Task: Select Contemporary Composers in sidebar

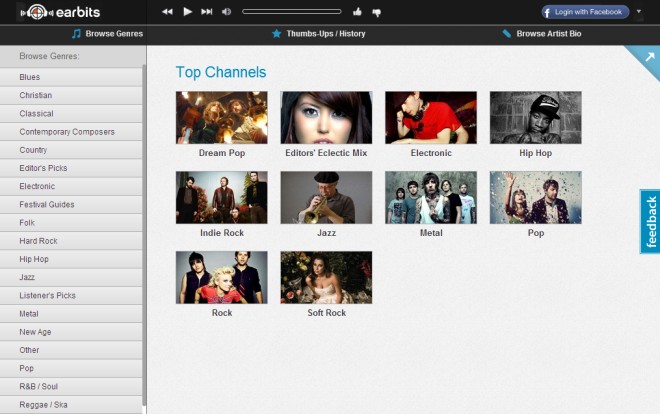Action: (x=71, y=132)
